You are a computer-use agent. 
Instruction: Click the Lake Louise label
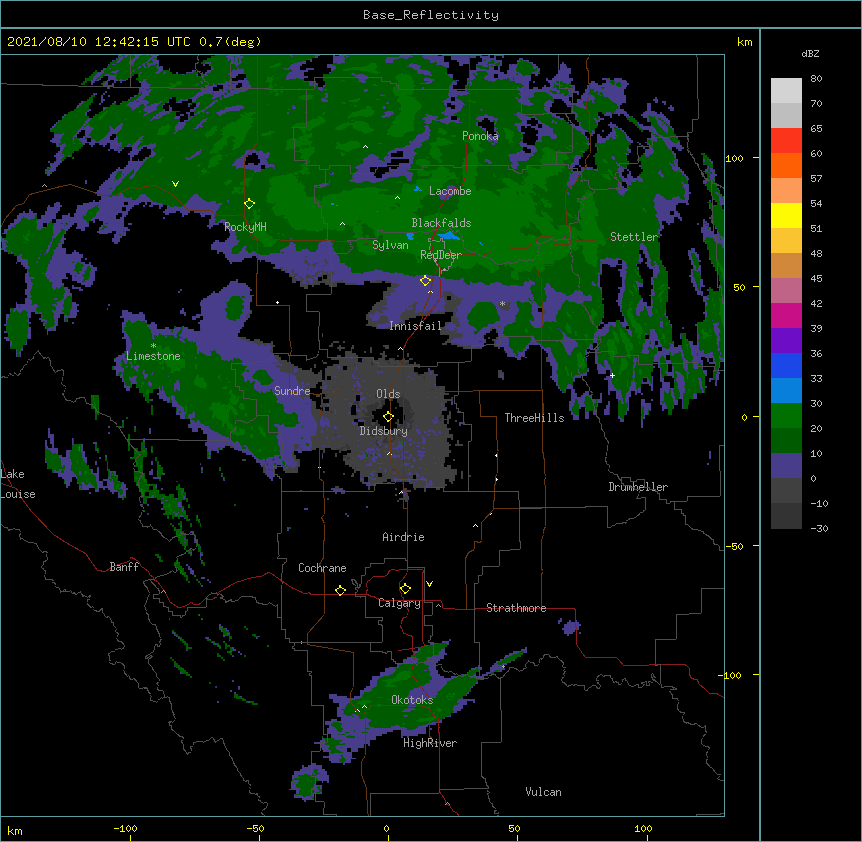18,484
